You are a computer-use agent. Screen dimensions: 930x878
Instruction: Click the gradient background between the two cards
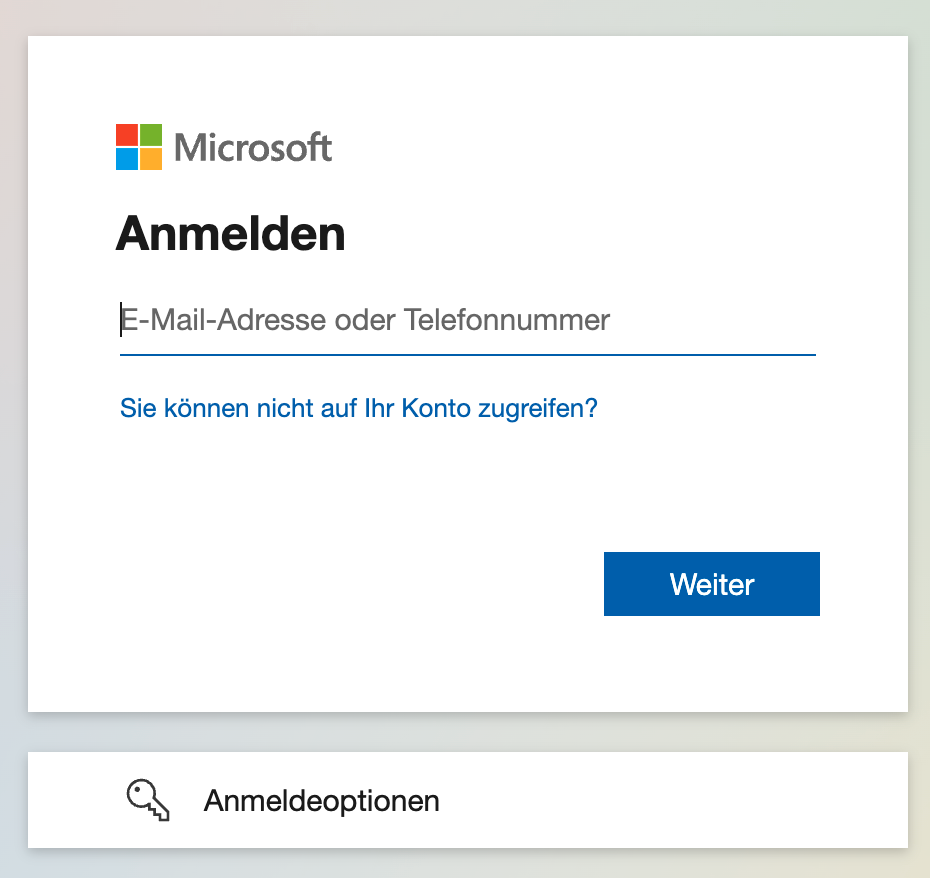point(468,732)
